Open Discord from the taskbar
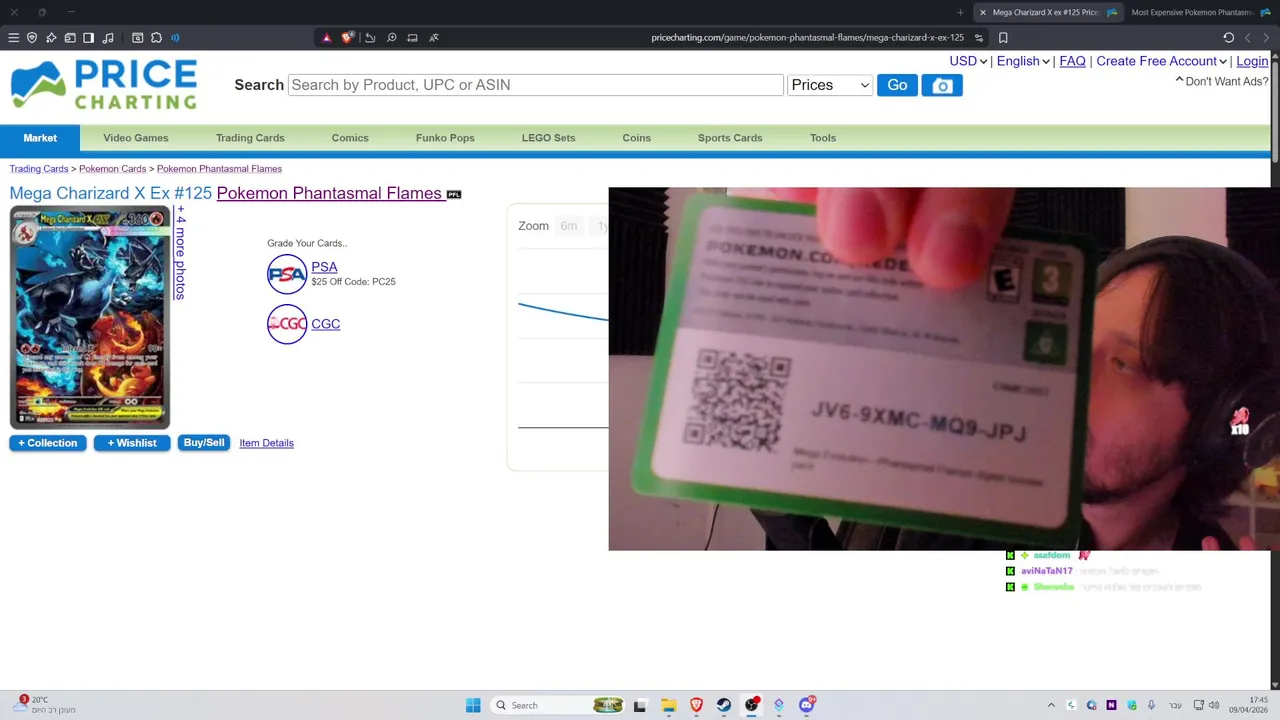This screenshot has width=1280, height=720. (807, 705)
